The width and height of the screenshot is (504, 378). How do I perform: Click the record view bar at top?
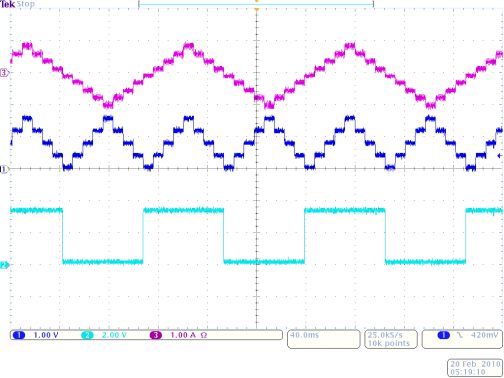tap(256, 4)
